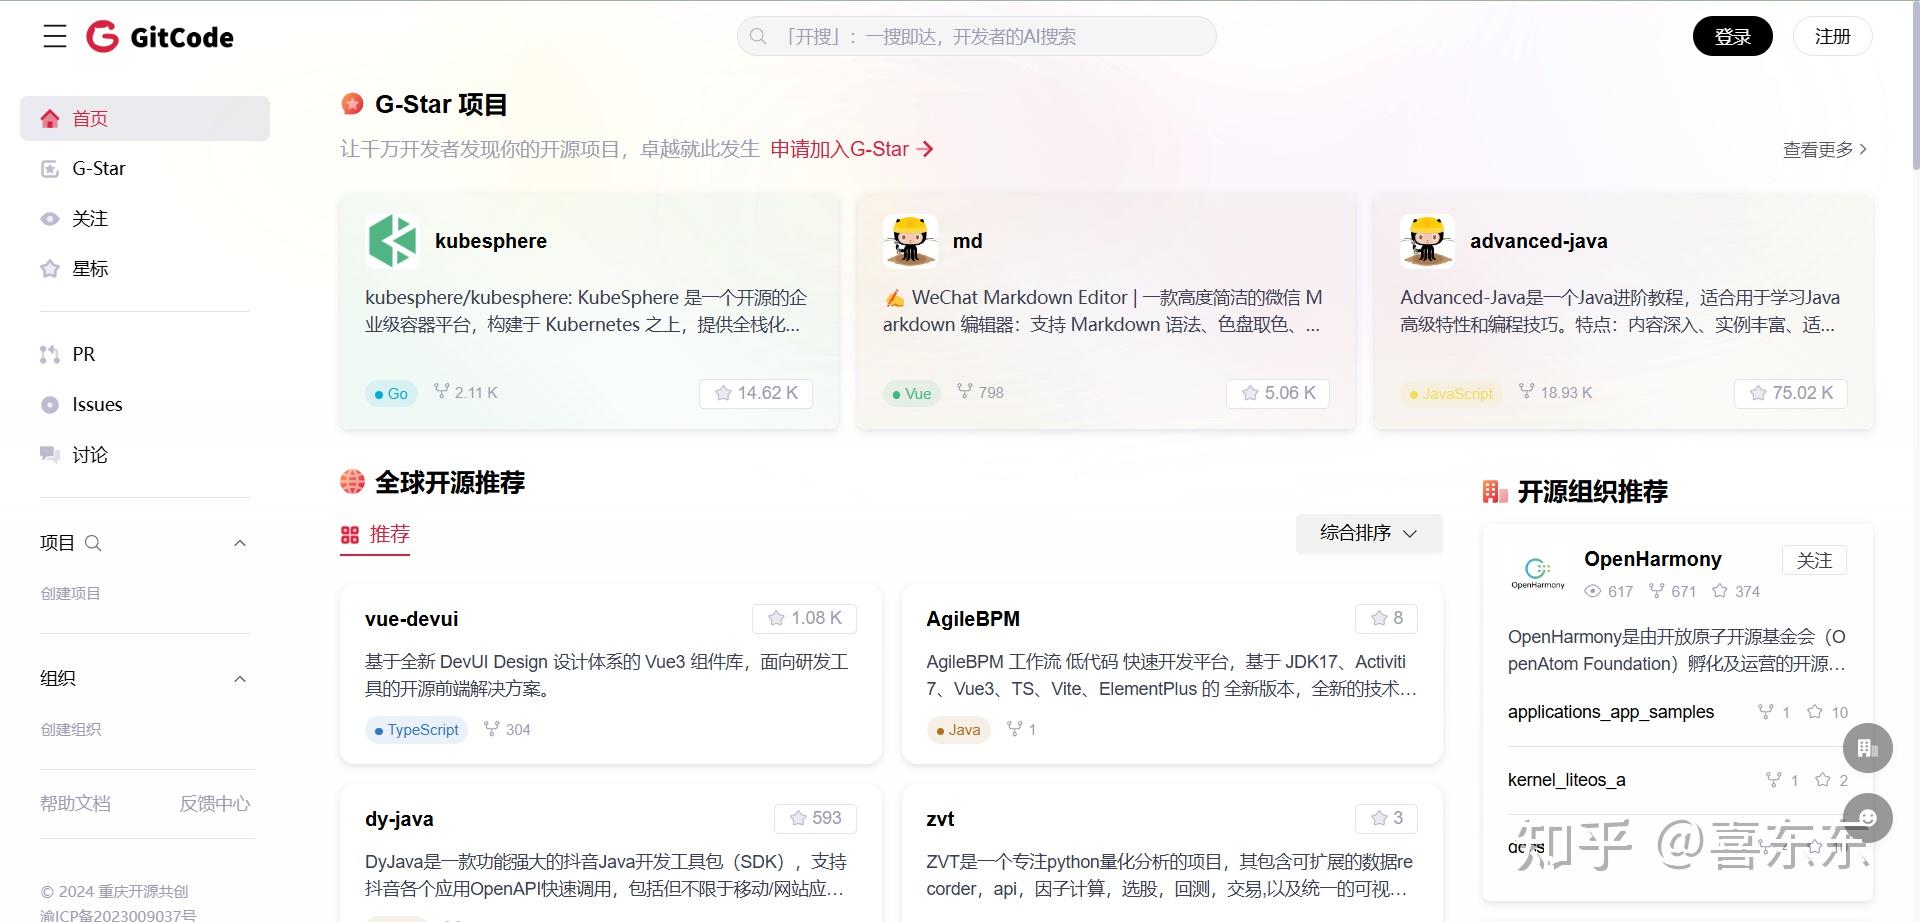This screenshot has height=922, width=1920.
Task: Click the 登录 login button
Action: pos(1732,37)
